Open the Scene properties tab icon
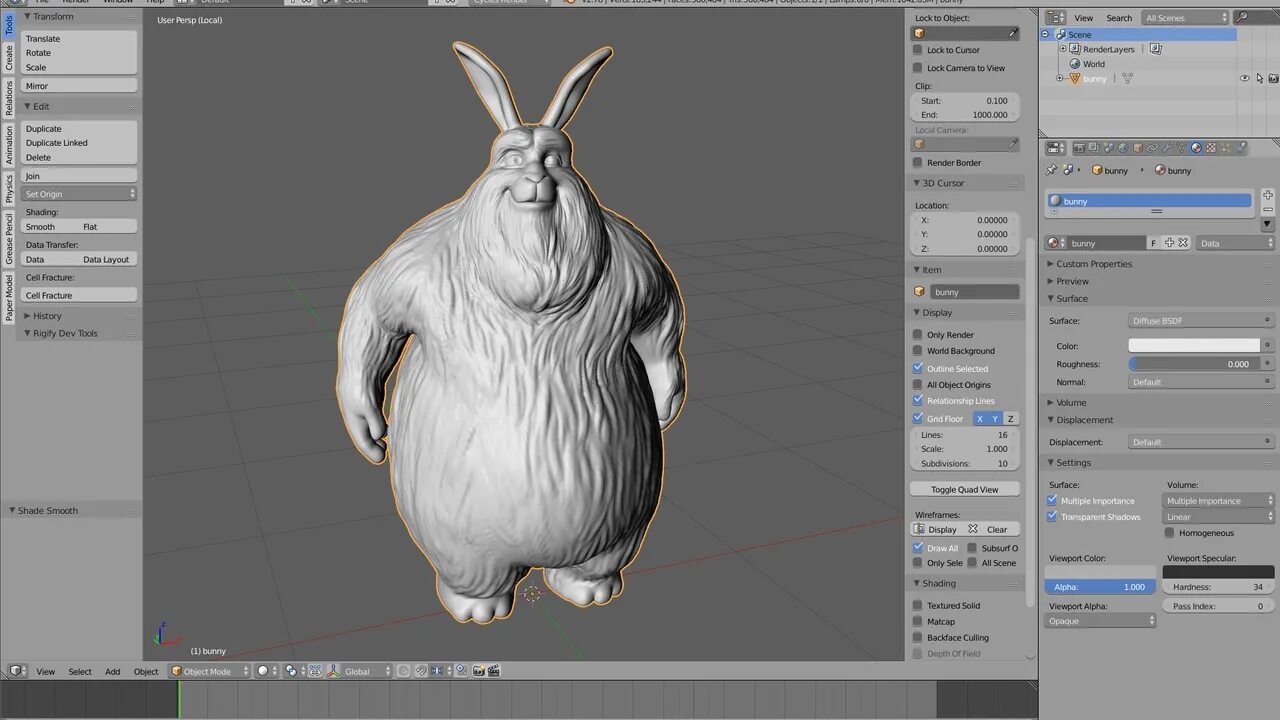This screenshot has height=720, width=1280. point(1108,147)
